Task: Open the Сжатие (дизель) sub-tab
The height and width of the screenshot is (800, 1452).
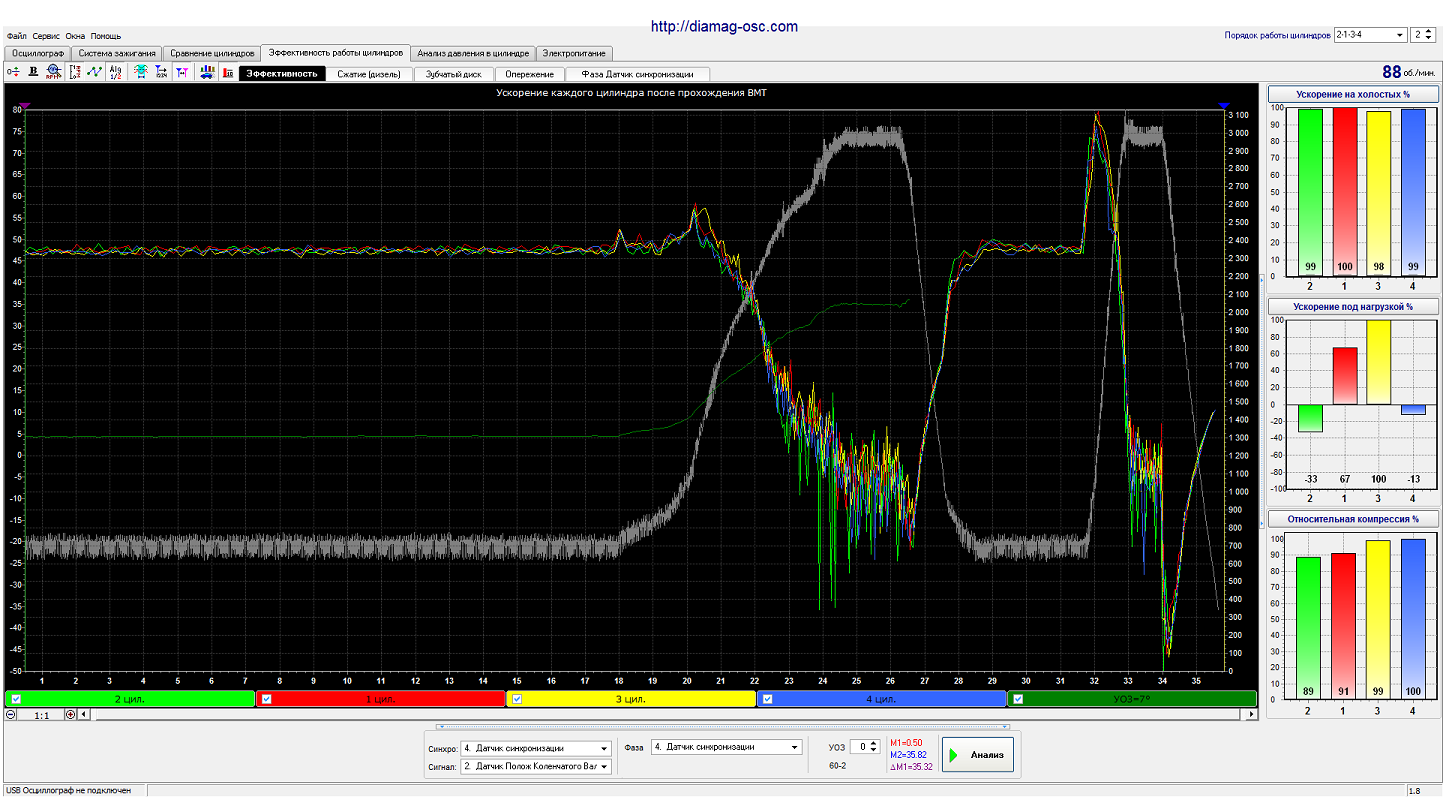Action: [x=368, y=74]
